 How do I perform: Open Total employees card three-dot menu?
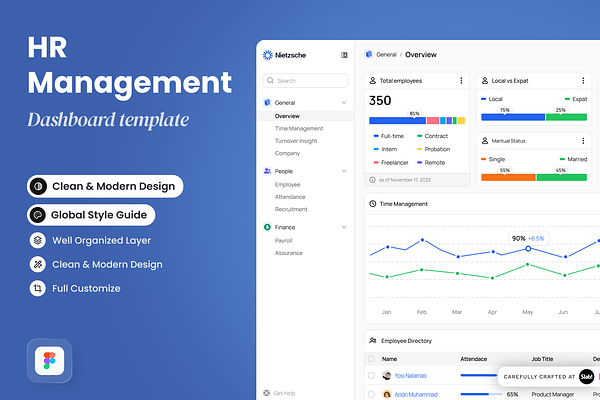[461, 80]
